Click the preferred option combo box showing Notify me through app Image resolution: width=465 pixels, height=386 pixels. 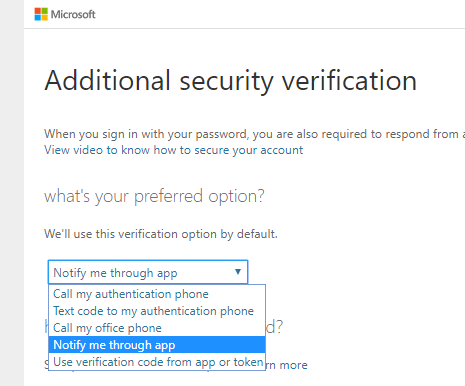148,272
